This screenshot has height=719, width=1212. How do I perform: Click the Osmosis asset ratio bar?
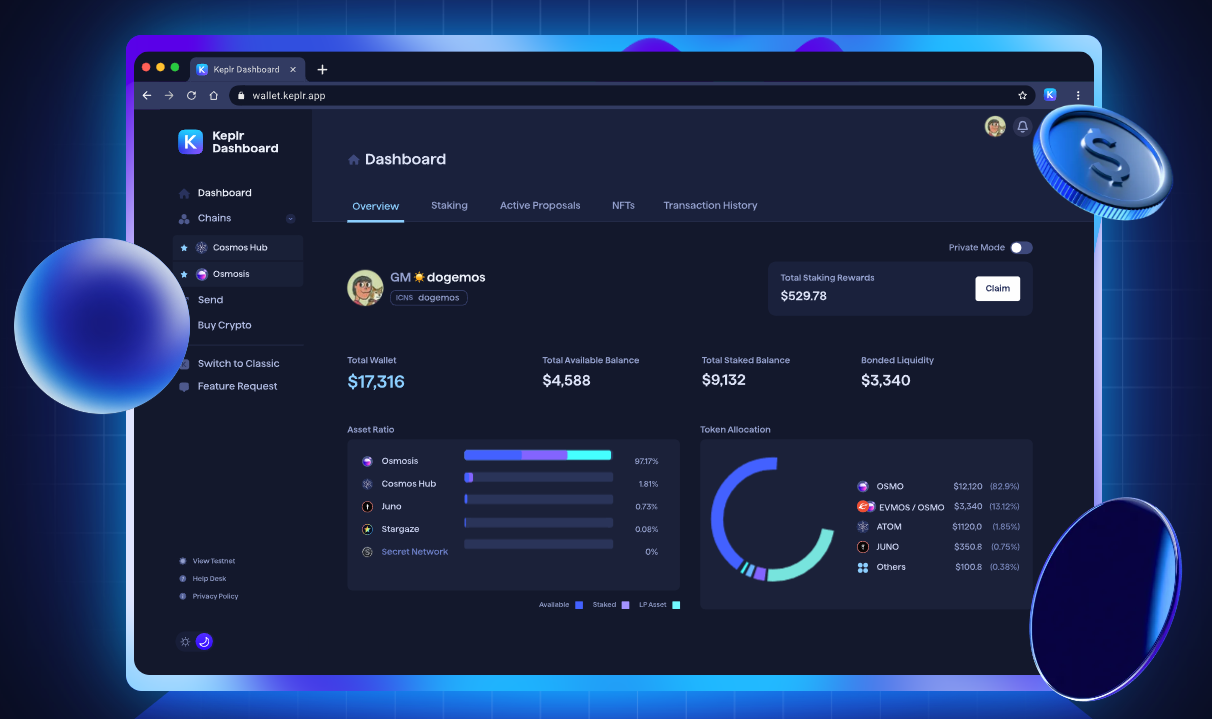click(538, 455)
